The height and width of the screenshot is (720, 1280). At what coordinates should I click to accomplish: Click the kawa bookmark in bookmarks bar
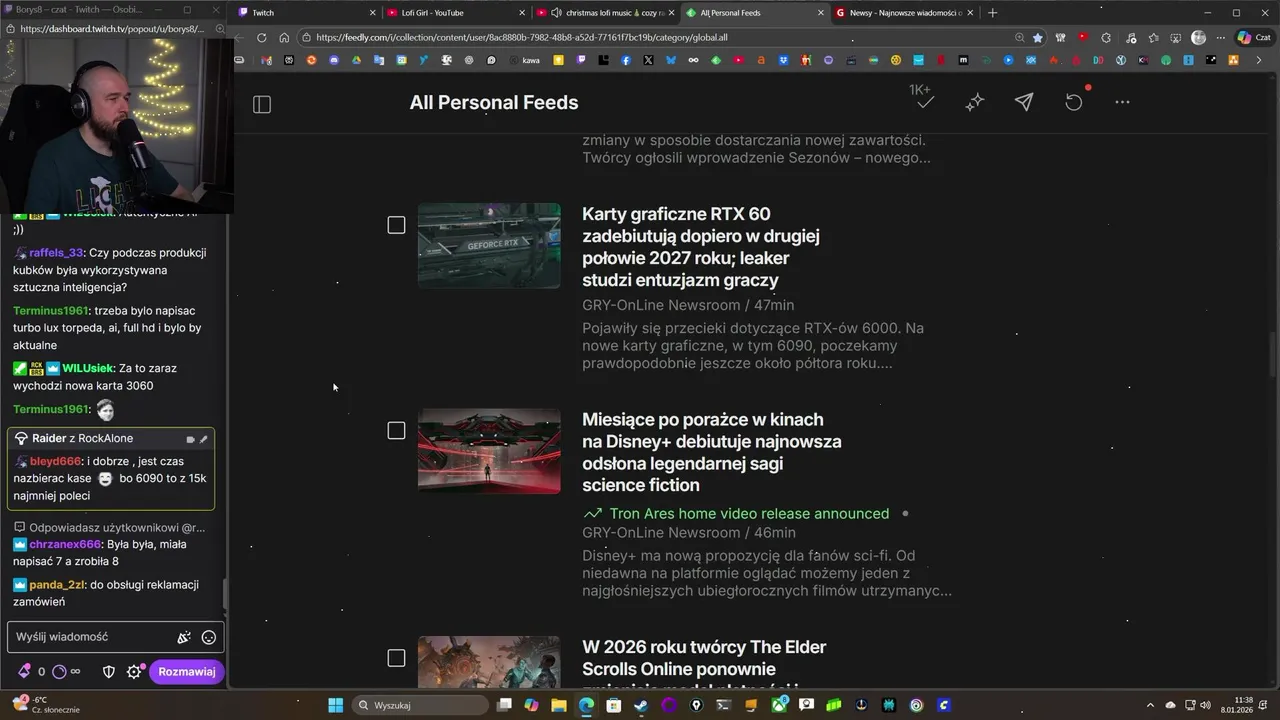(524, 60)
